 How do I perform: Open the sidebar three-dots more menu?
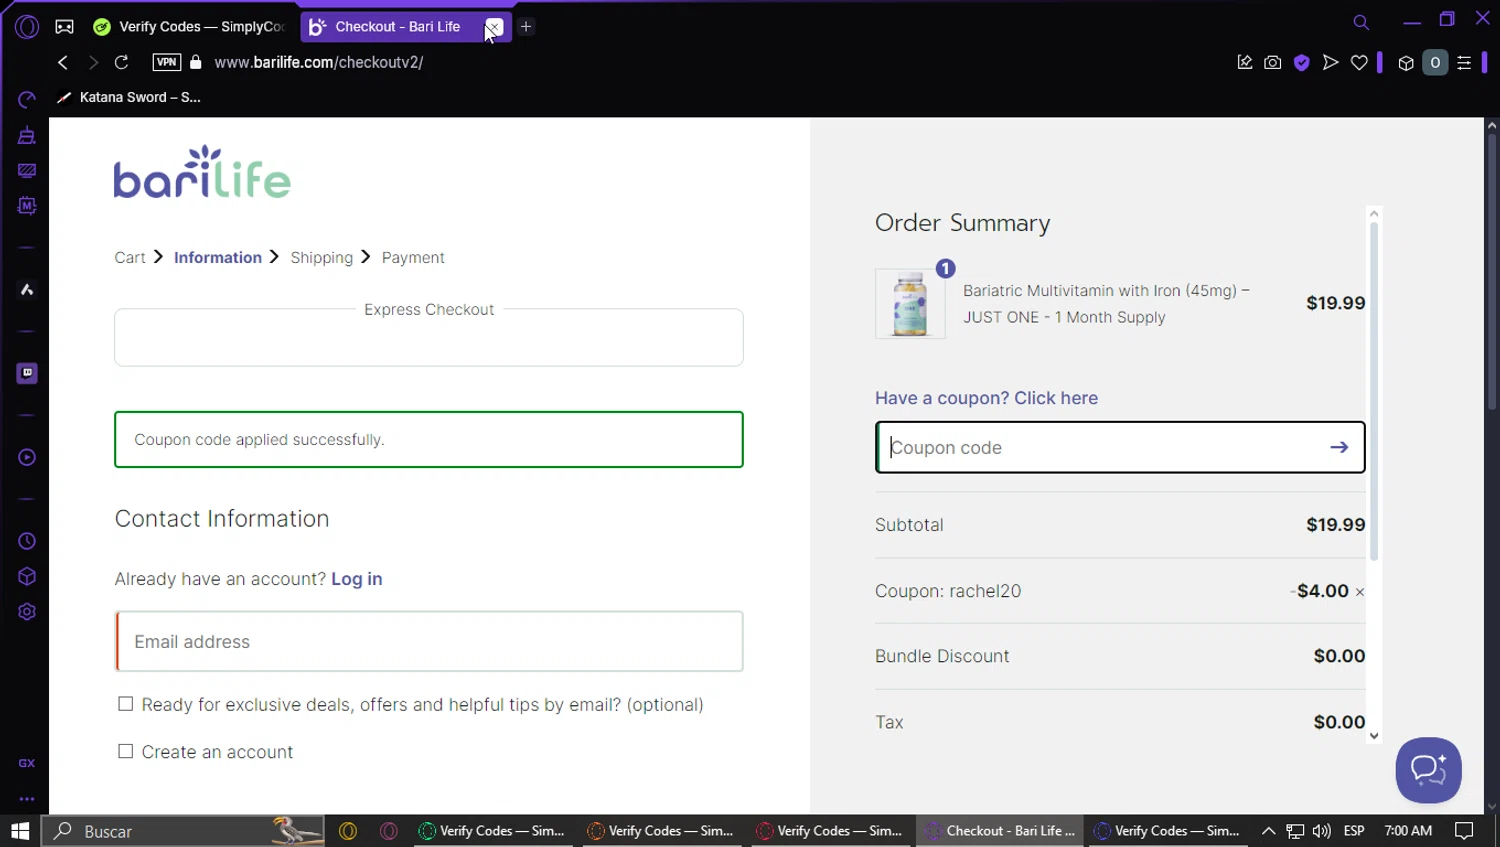tap(27, 799)
